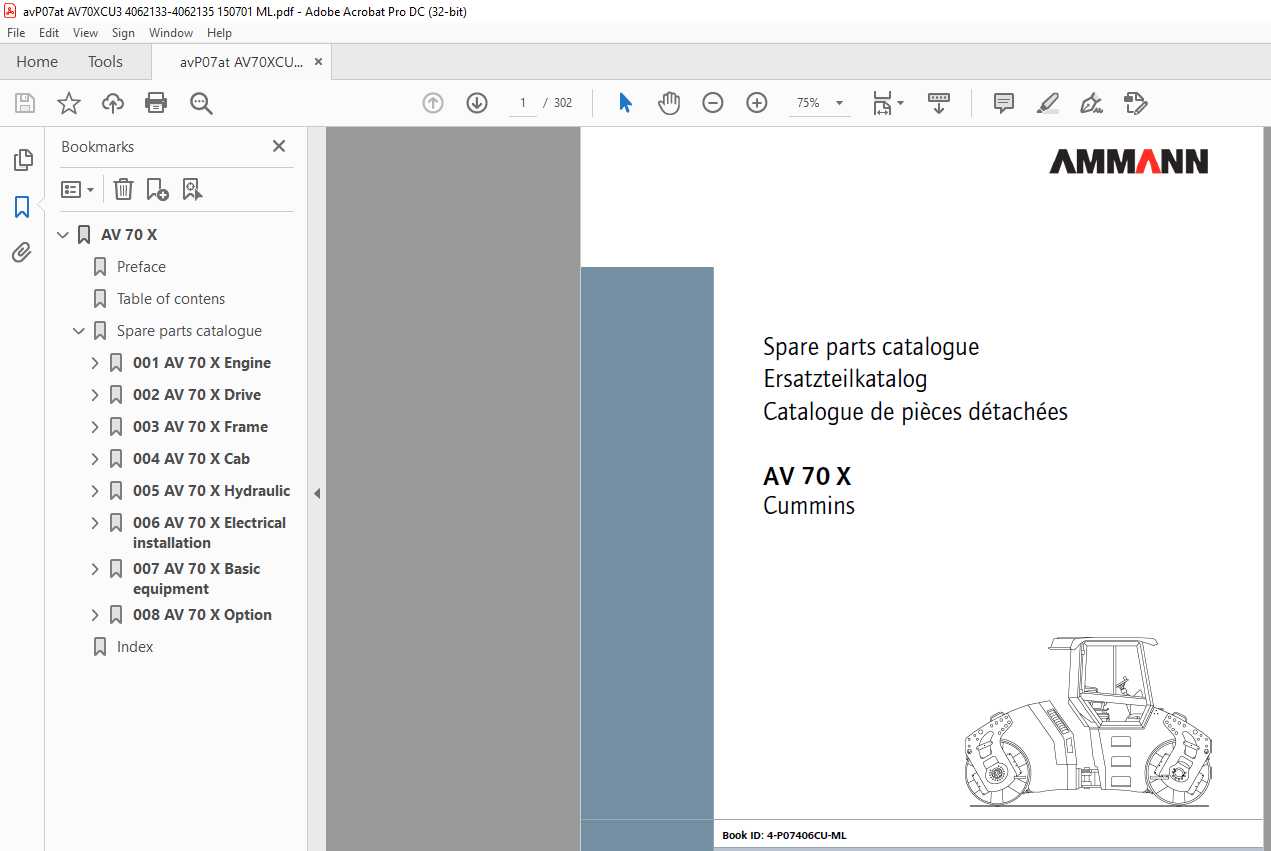Expand 007 AV 70 X Basic equipment

[95, 569]
